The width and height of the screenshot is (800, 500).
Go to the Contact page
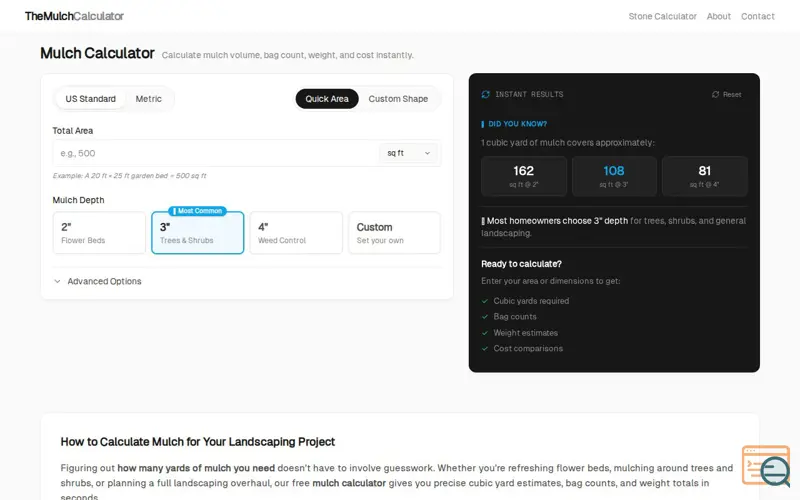coord(758,16)
